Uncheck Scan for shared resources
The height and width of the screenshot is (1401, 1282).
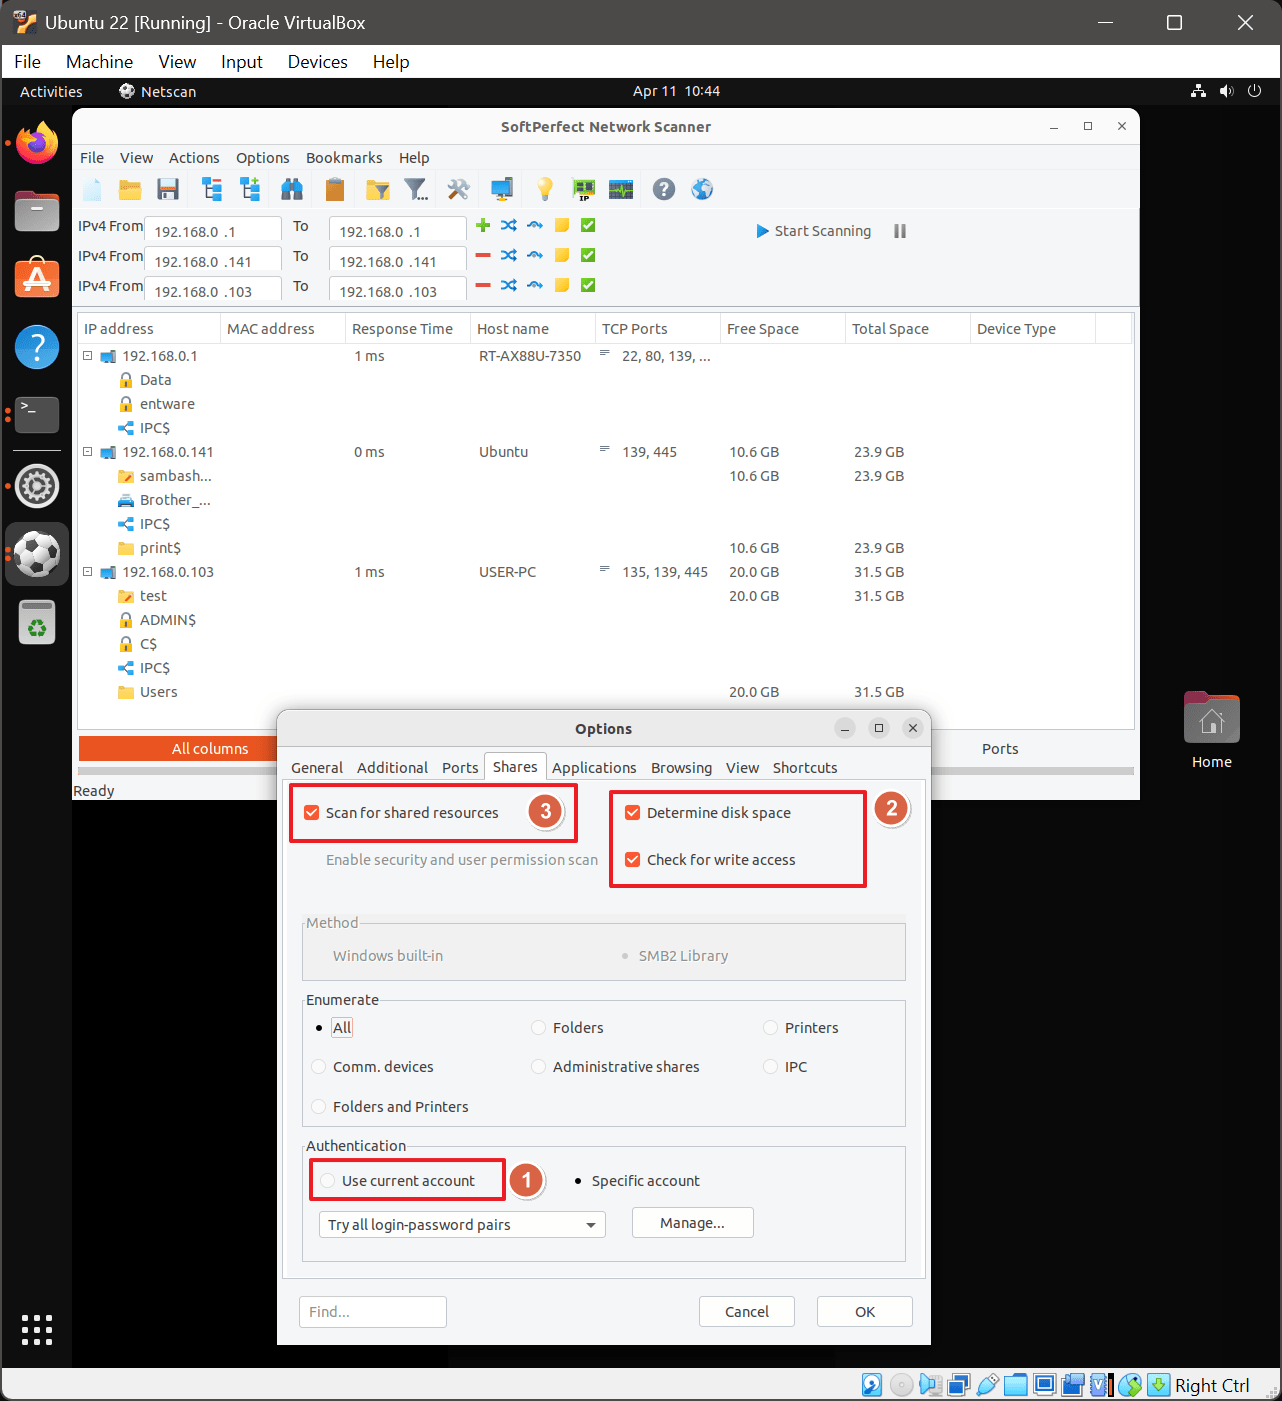coord(312,813)
